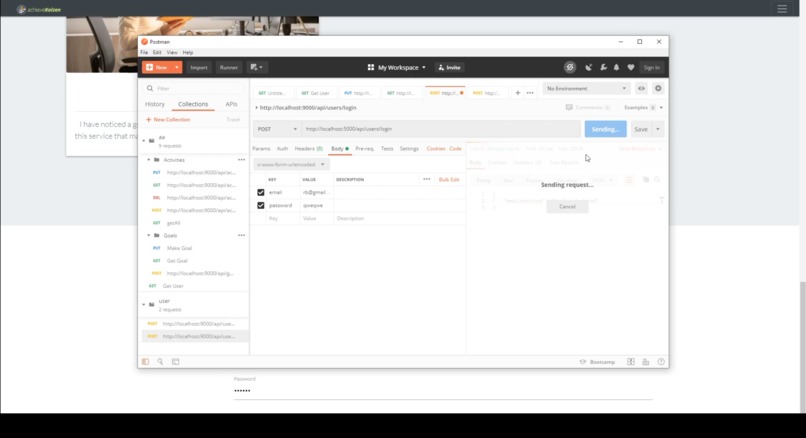Open Bootcamp in the status bar
The image size is (806, 438).
click(597, 362)
